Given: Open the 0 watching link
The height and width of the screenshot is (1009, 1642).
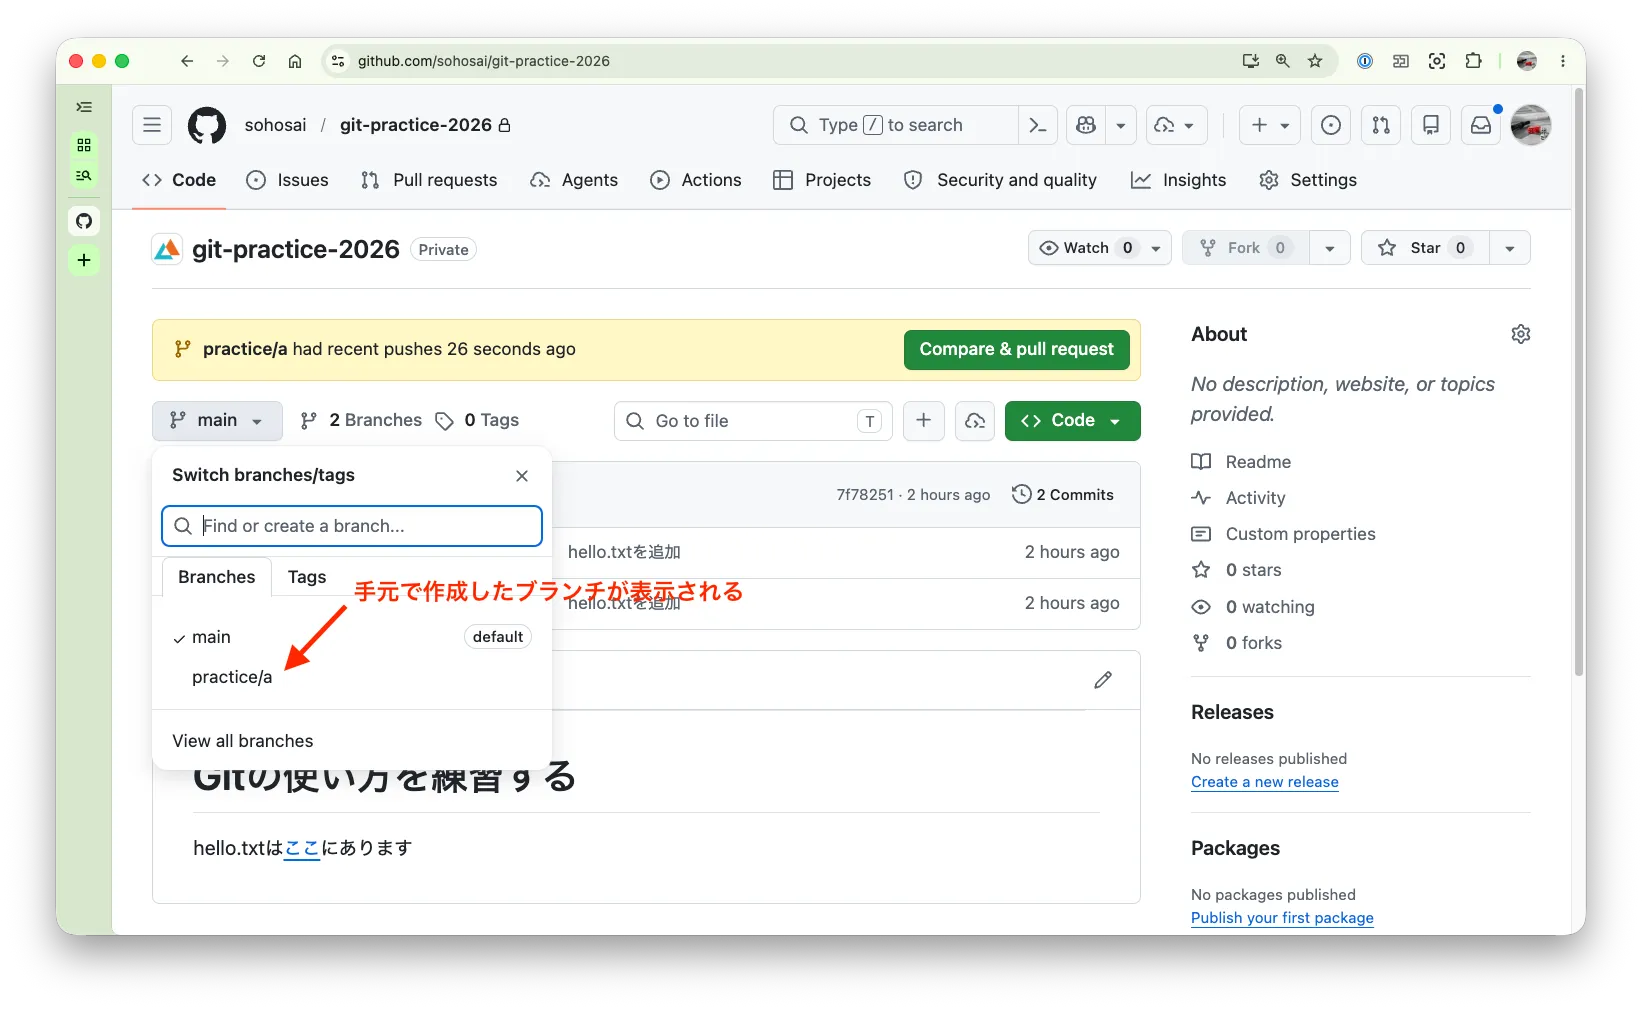Looking at the screenshot, I should click(x=1253, y=607).
